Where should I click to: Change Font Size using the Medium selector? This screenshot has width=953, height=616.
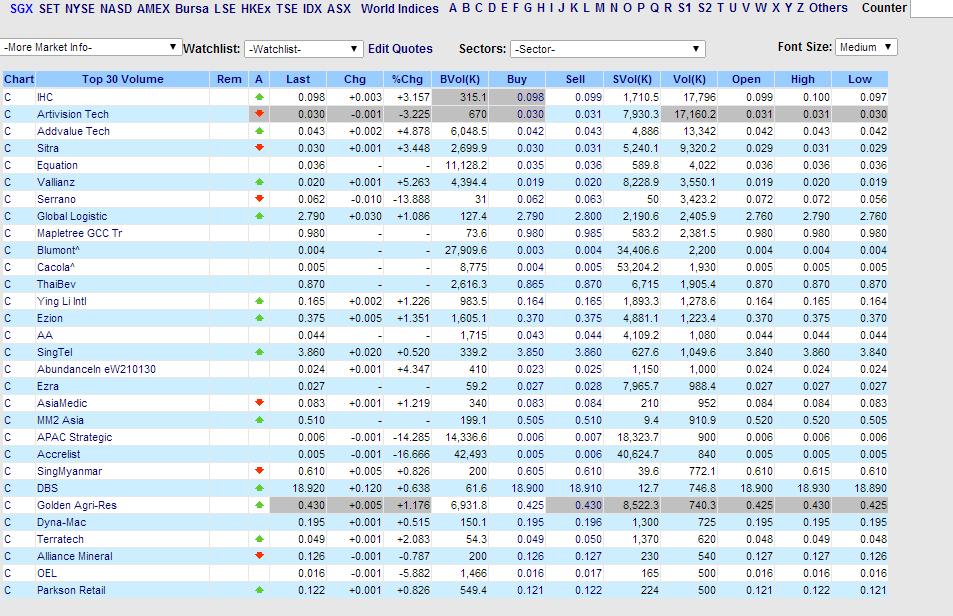coord(866,46)
